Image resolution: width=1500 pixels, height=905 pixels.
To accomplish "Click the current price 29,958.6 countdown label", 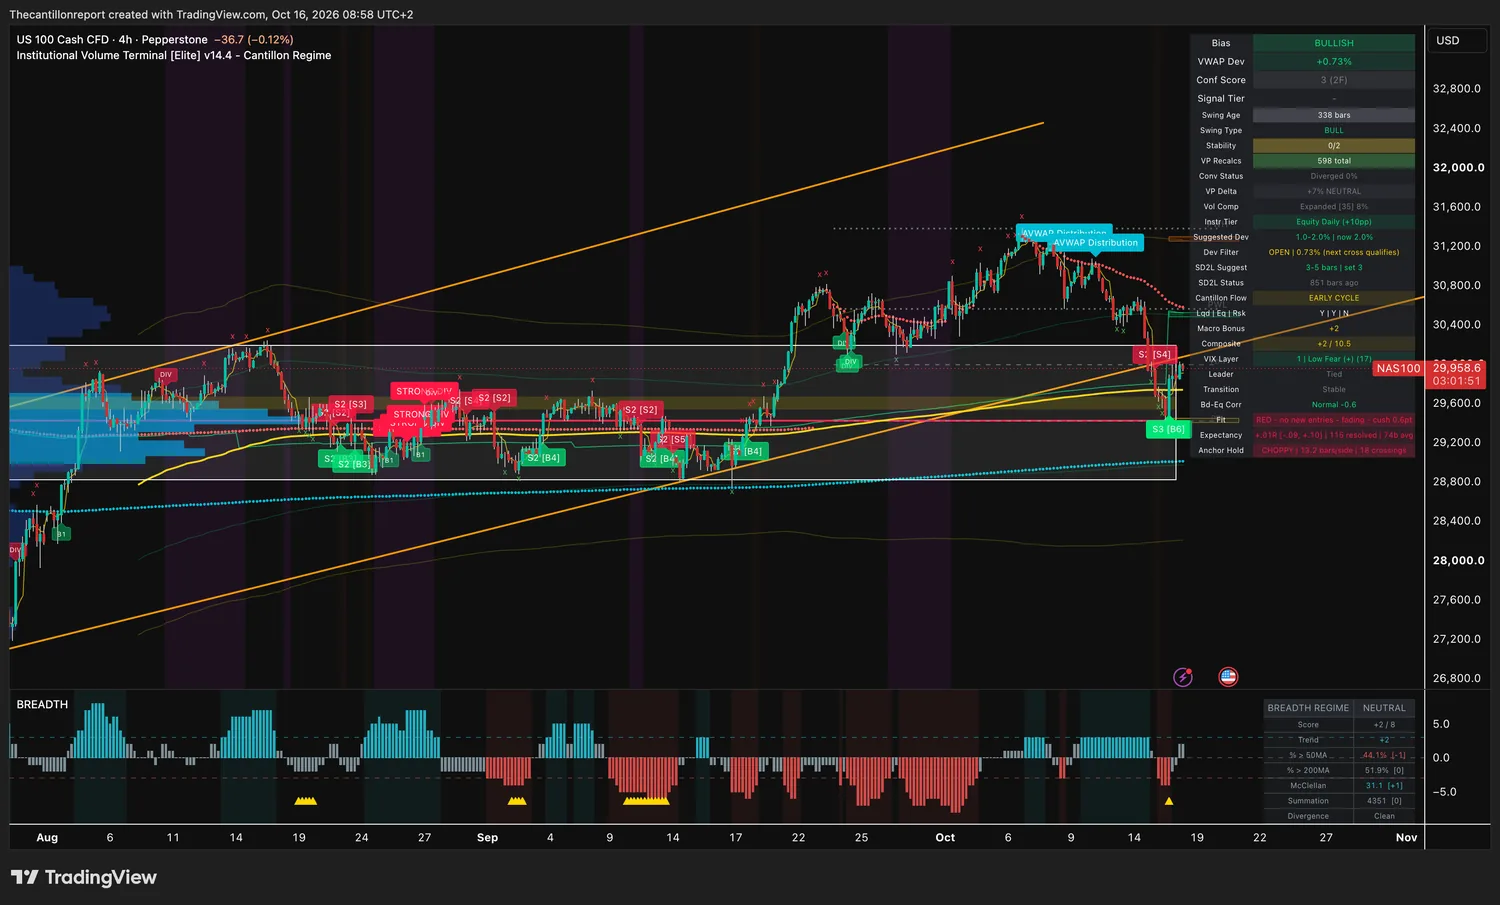I will [x=1457, y=375].
